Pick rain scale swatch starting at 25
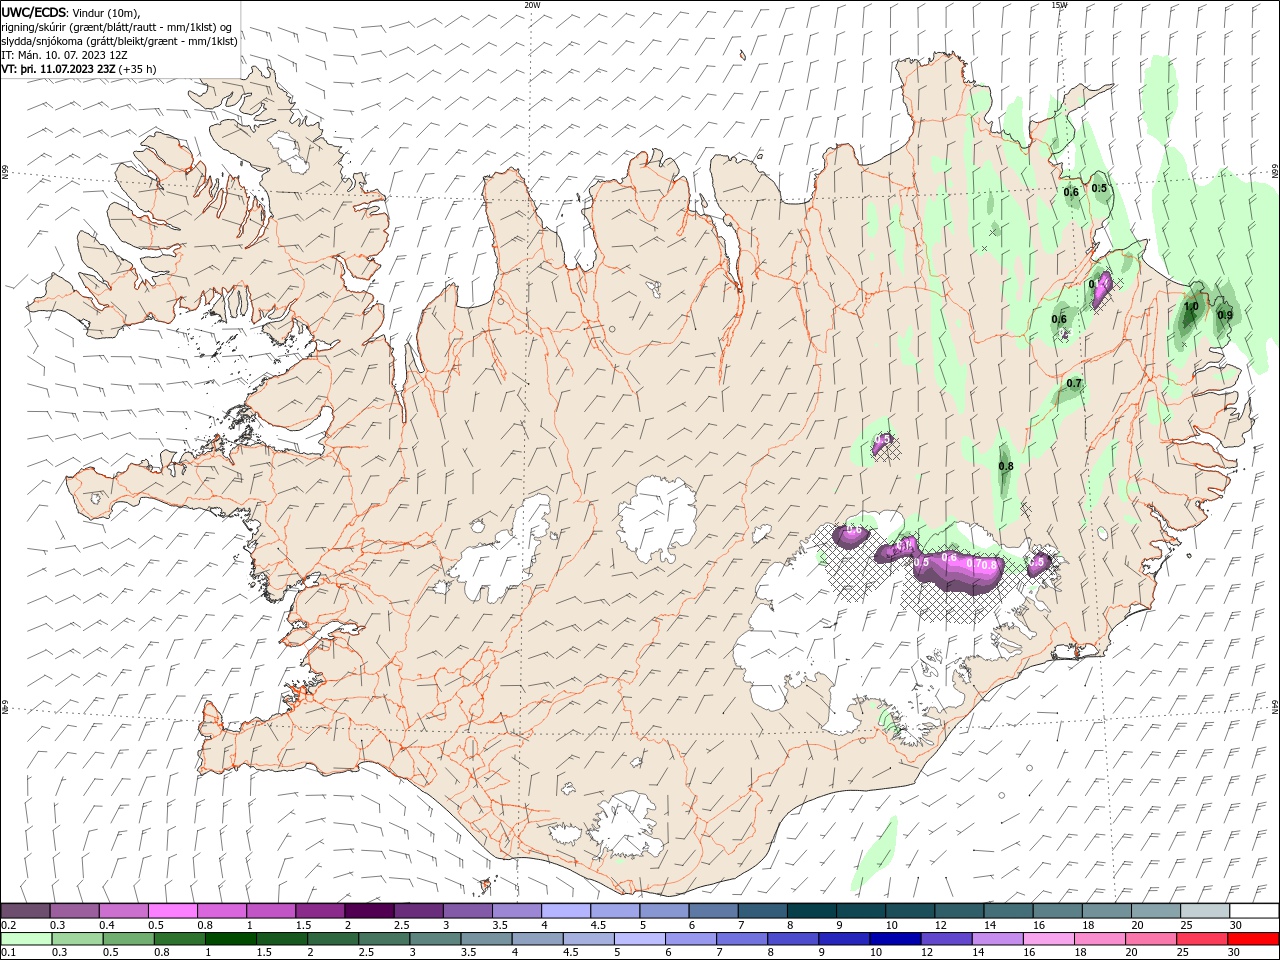Image resolution: width=1280 pixels, height=960 pixels. coord(1201,939)
